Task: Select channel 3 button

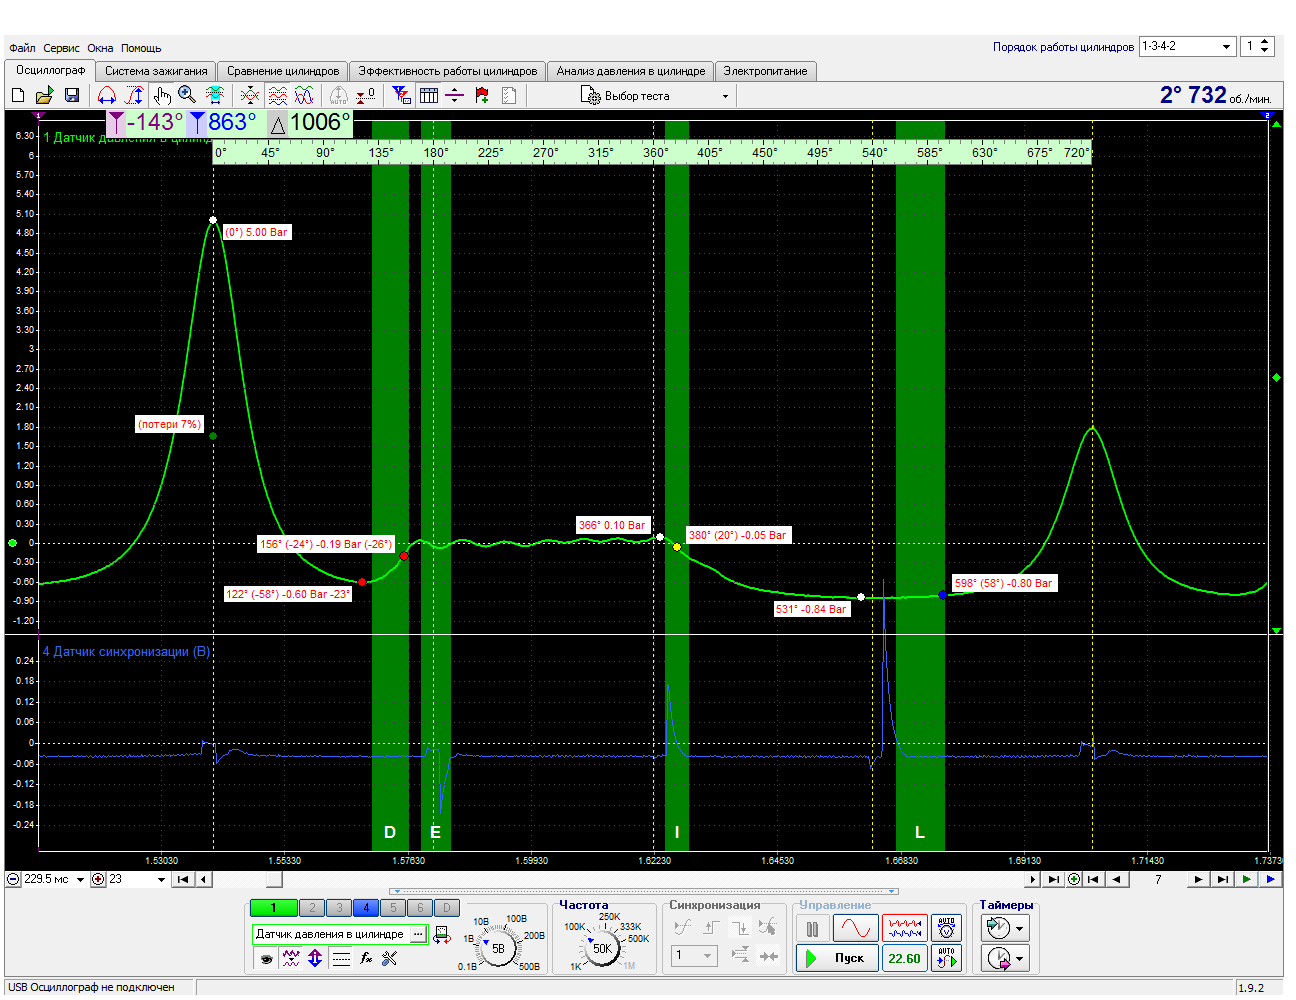Action: click(339, 908)
